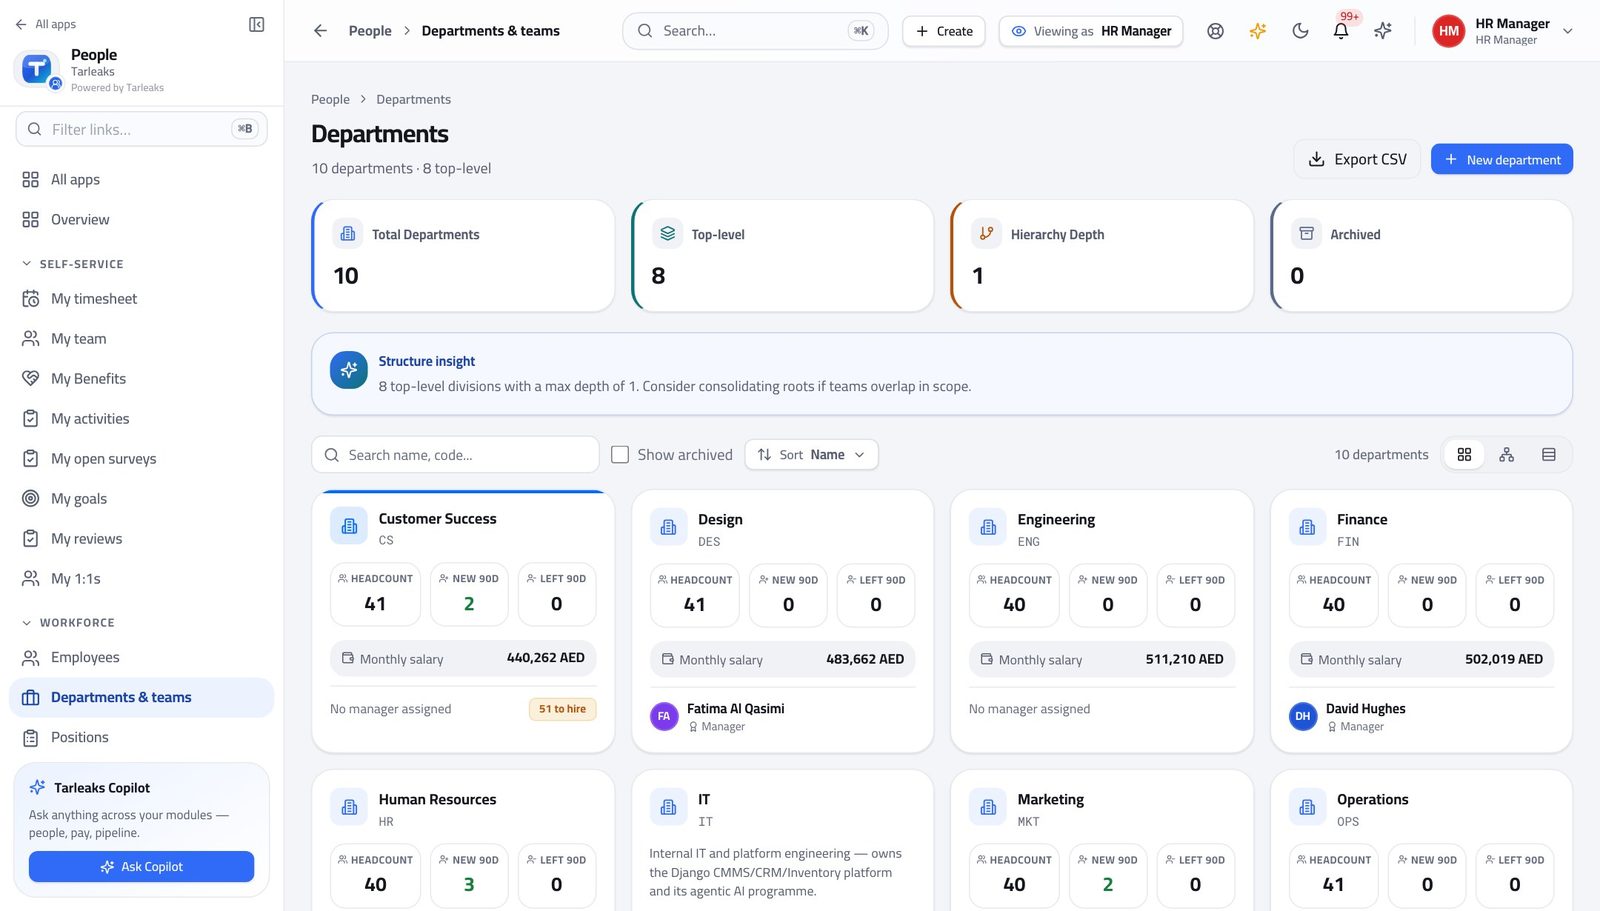Viewport: 1600px width, 911px height.
Task: Collapse the sidebar panel
Action: (x=256, y=24)
